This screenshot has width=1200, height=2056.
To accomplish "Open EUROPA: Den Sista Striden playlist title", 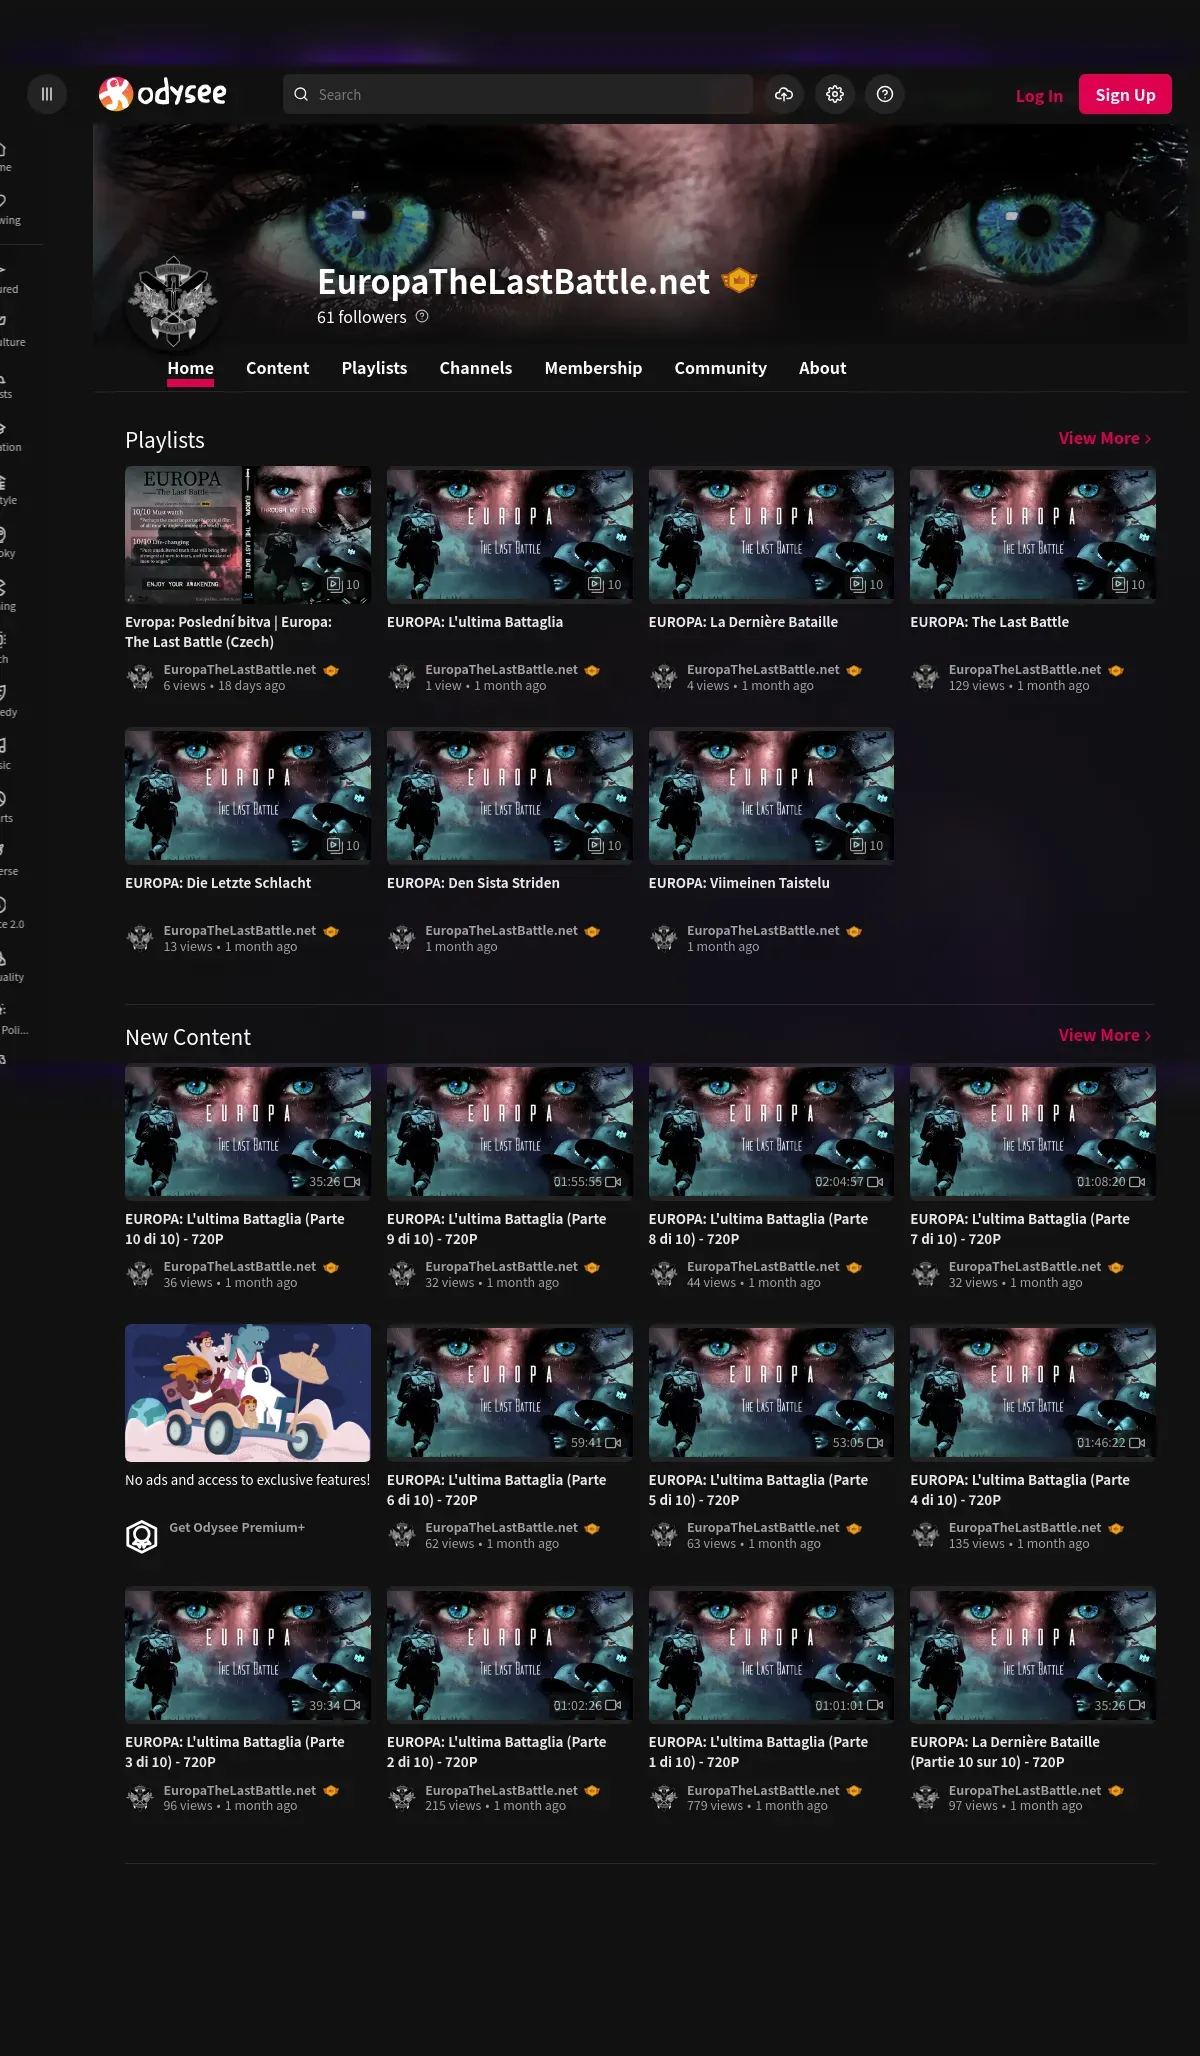I will click(473, 883).
